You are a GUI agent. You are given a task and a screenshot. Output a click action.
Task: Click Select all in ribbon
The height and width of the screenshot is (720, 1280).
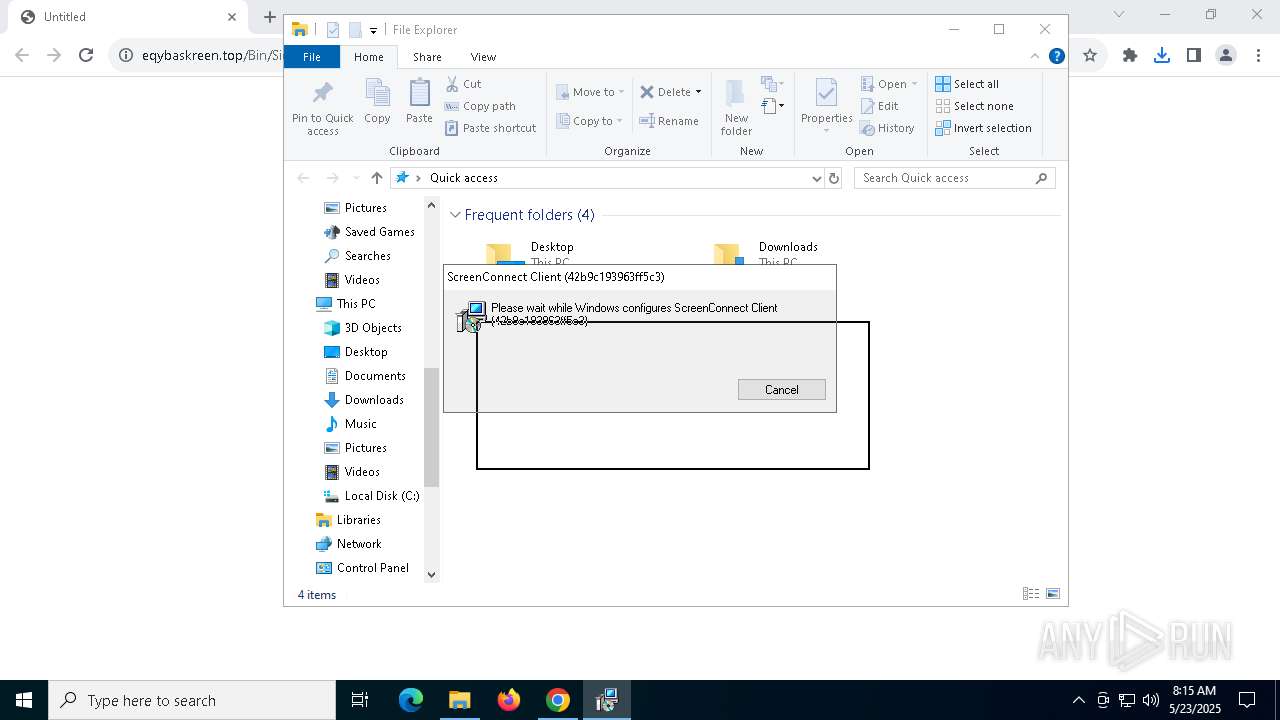[x=967, y=84]
